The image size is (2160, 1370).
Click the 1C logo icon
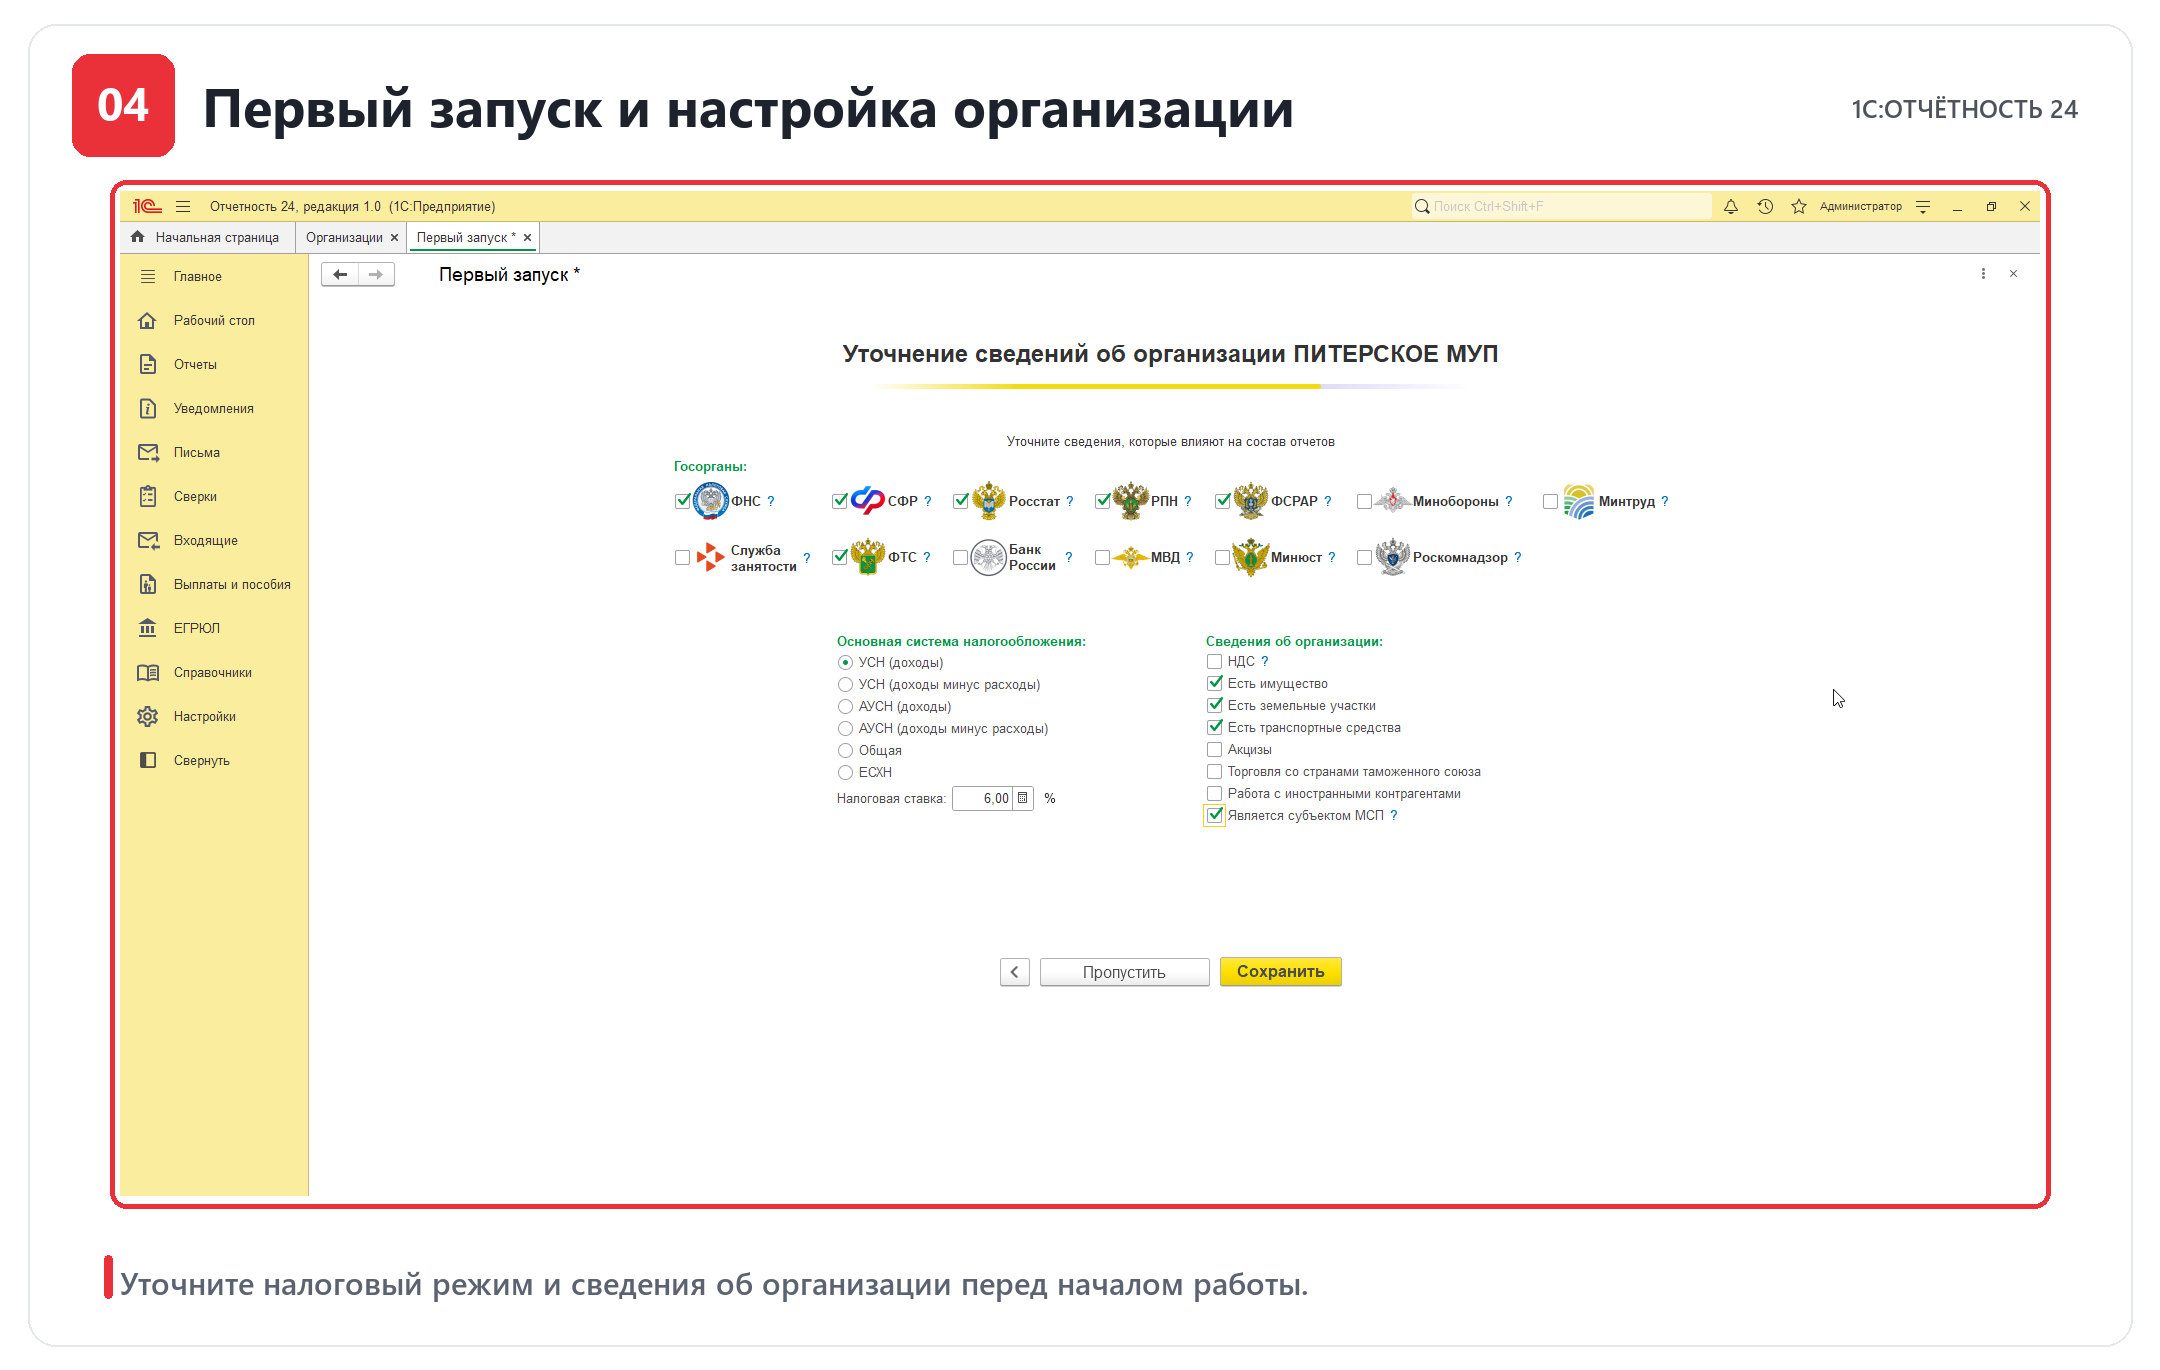[x=147, y=206]
